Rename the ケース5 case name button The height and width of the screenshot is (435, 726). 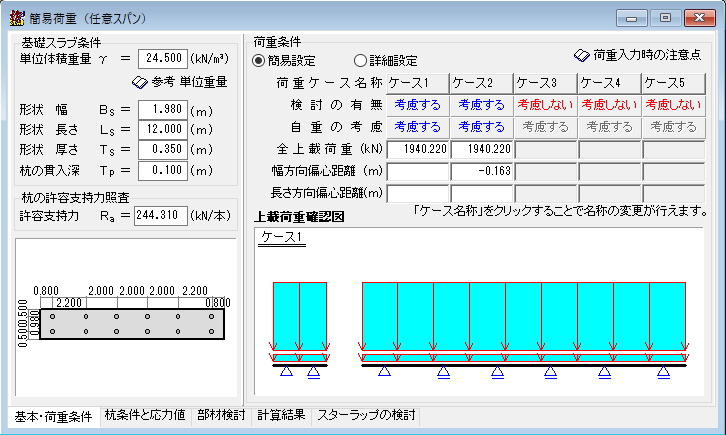pyautogui.click(x=673, y=83)
